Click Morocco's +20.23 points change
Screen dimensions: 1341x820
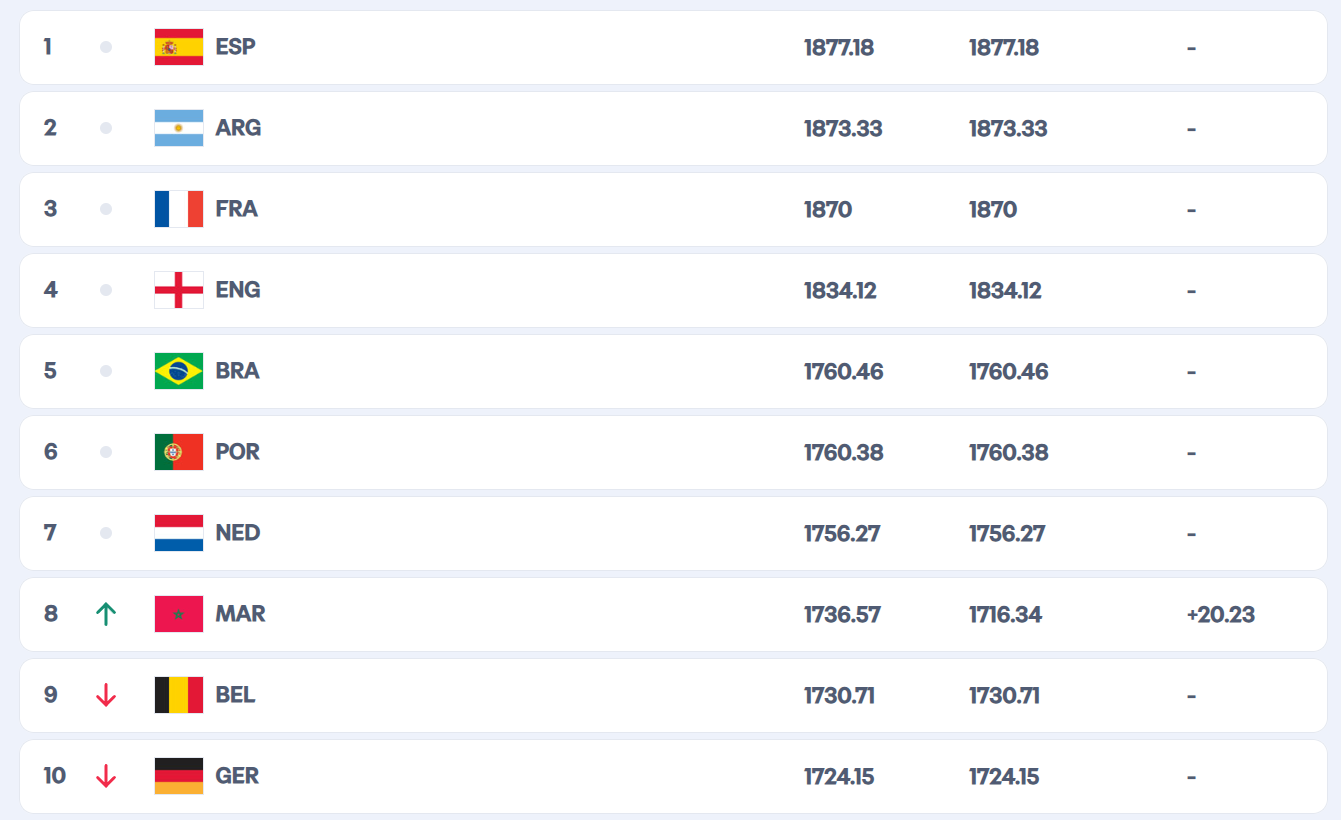[1220, 614]
